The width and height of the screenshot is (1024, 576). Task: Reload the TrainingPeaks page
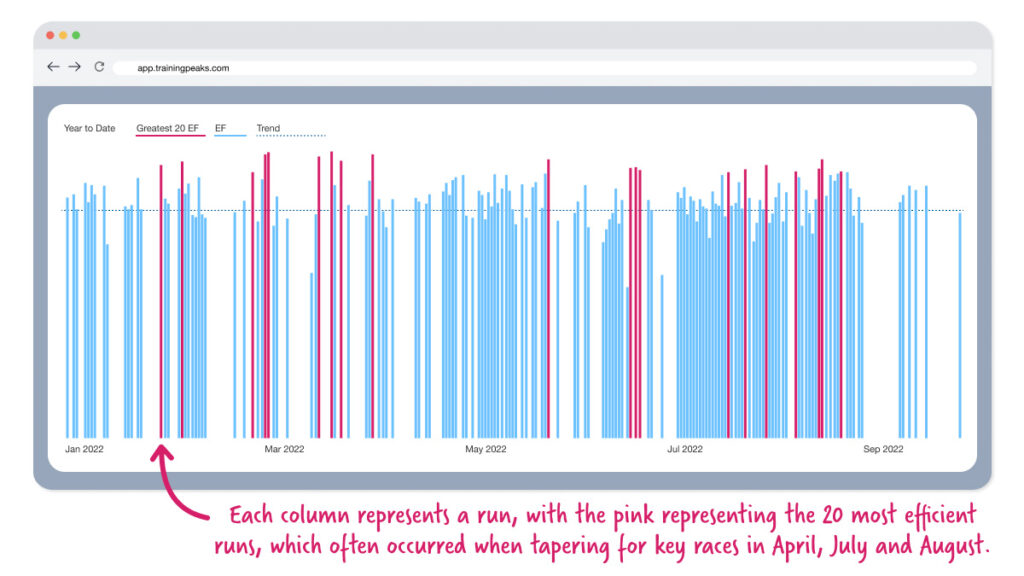[99, 67]
